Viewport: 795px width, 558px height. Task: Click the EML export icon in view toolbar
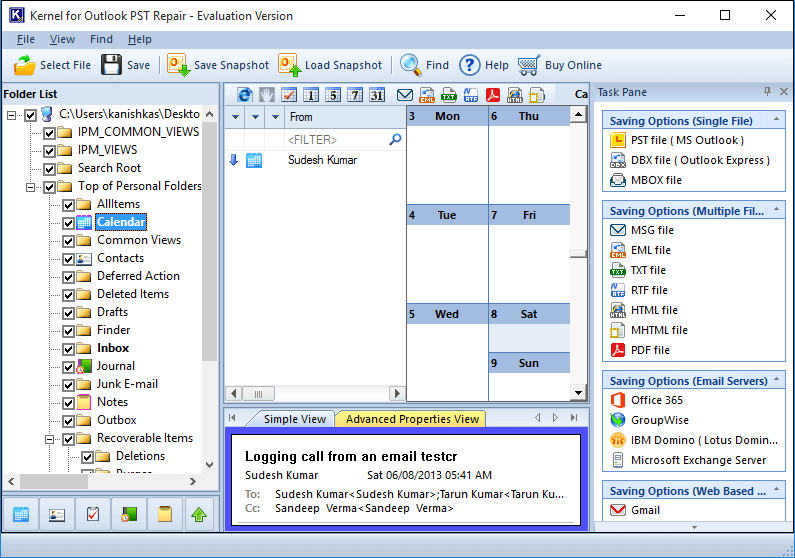coord(427,95)
